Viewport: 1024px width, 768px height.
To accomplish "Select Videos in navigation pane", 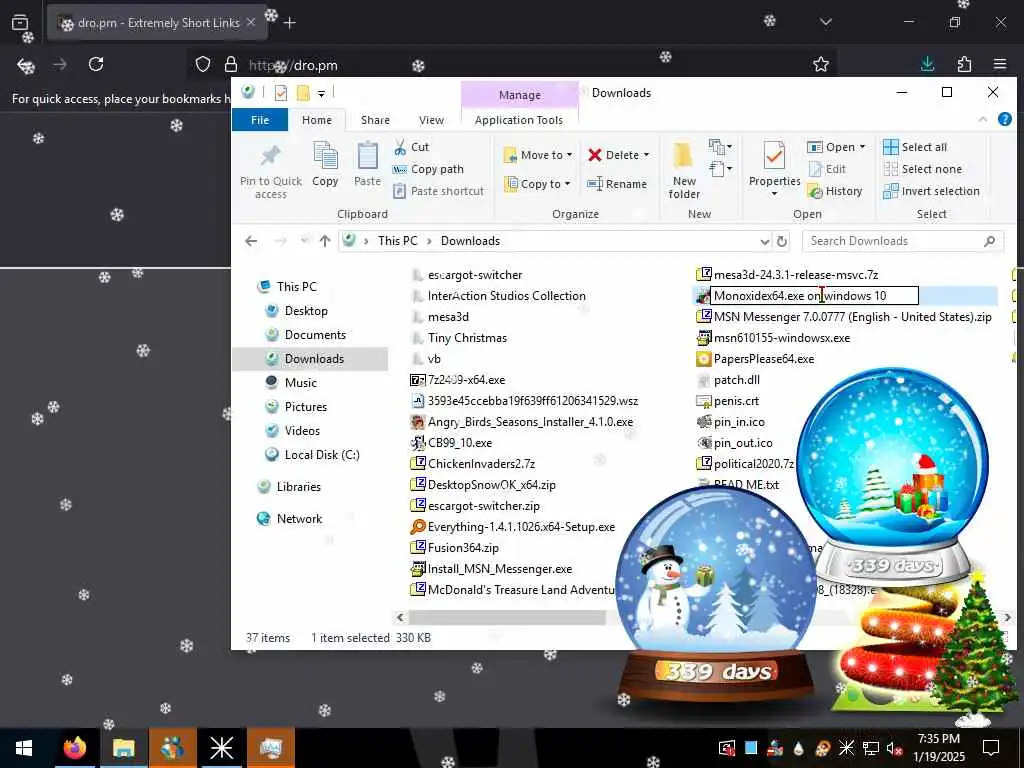I will pos(302,431).
